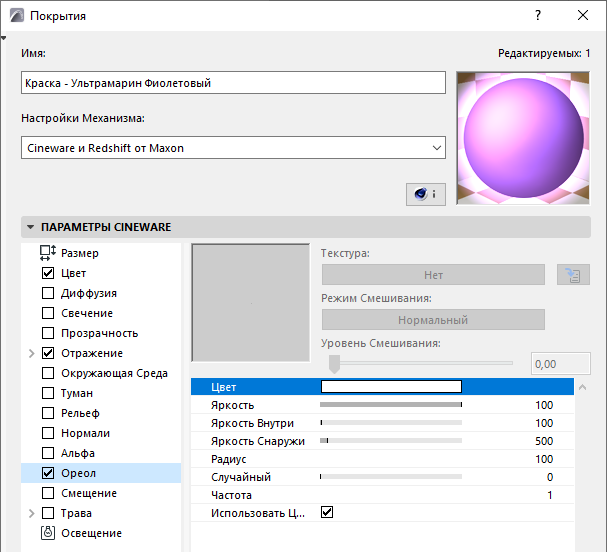607x552 pixels.
Task: Adjust the Яркость slider bar
Action: pyautogui.click(x=391, y=405)
